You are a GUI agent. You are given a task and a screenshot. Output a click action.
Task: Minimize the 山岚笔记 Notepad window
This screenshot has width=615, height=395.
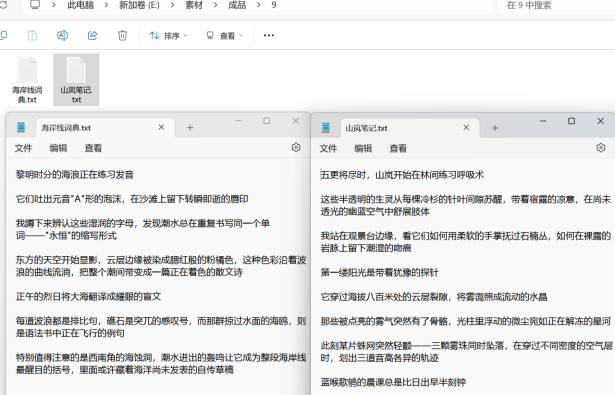point(543,121)
